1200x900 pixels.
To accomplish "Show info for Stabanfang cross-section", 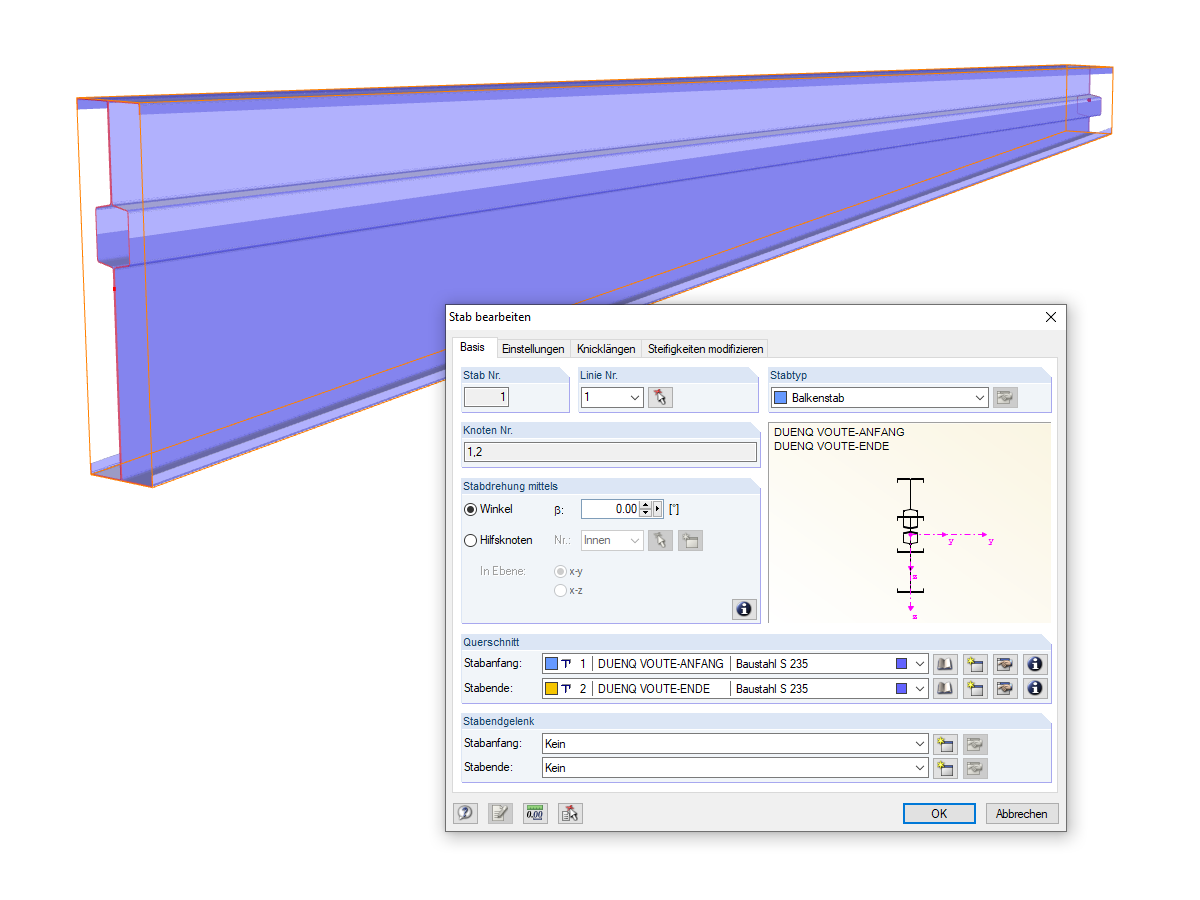I will [1035, 663].
